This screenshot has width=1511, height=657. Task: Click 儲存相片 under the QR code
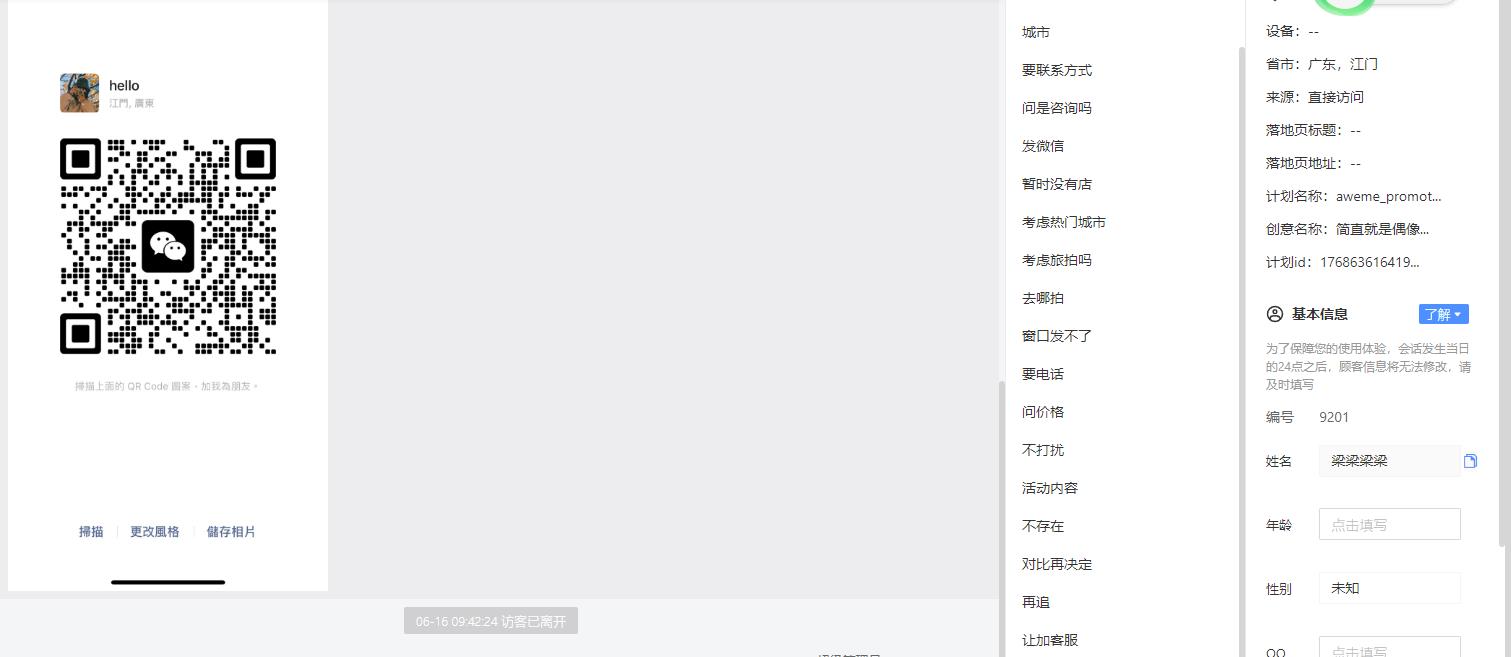(x=231, y=532)
